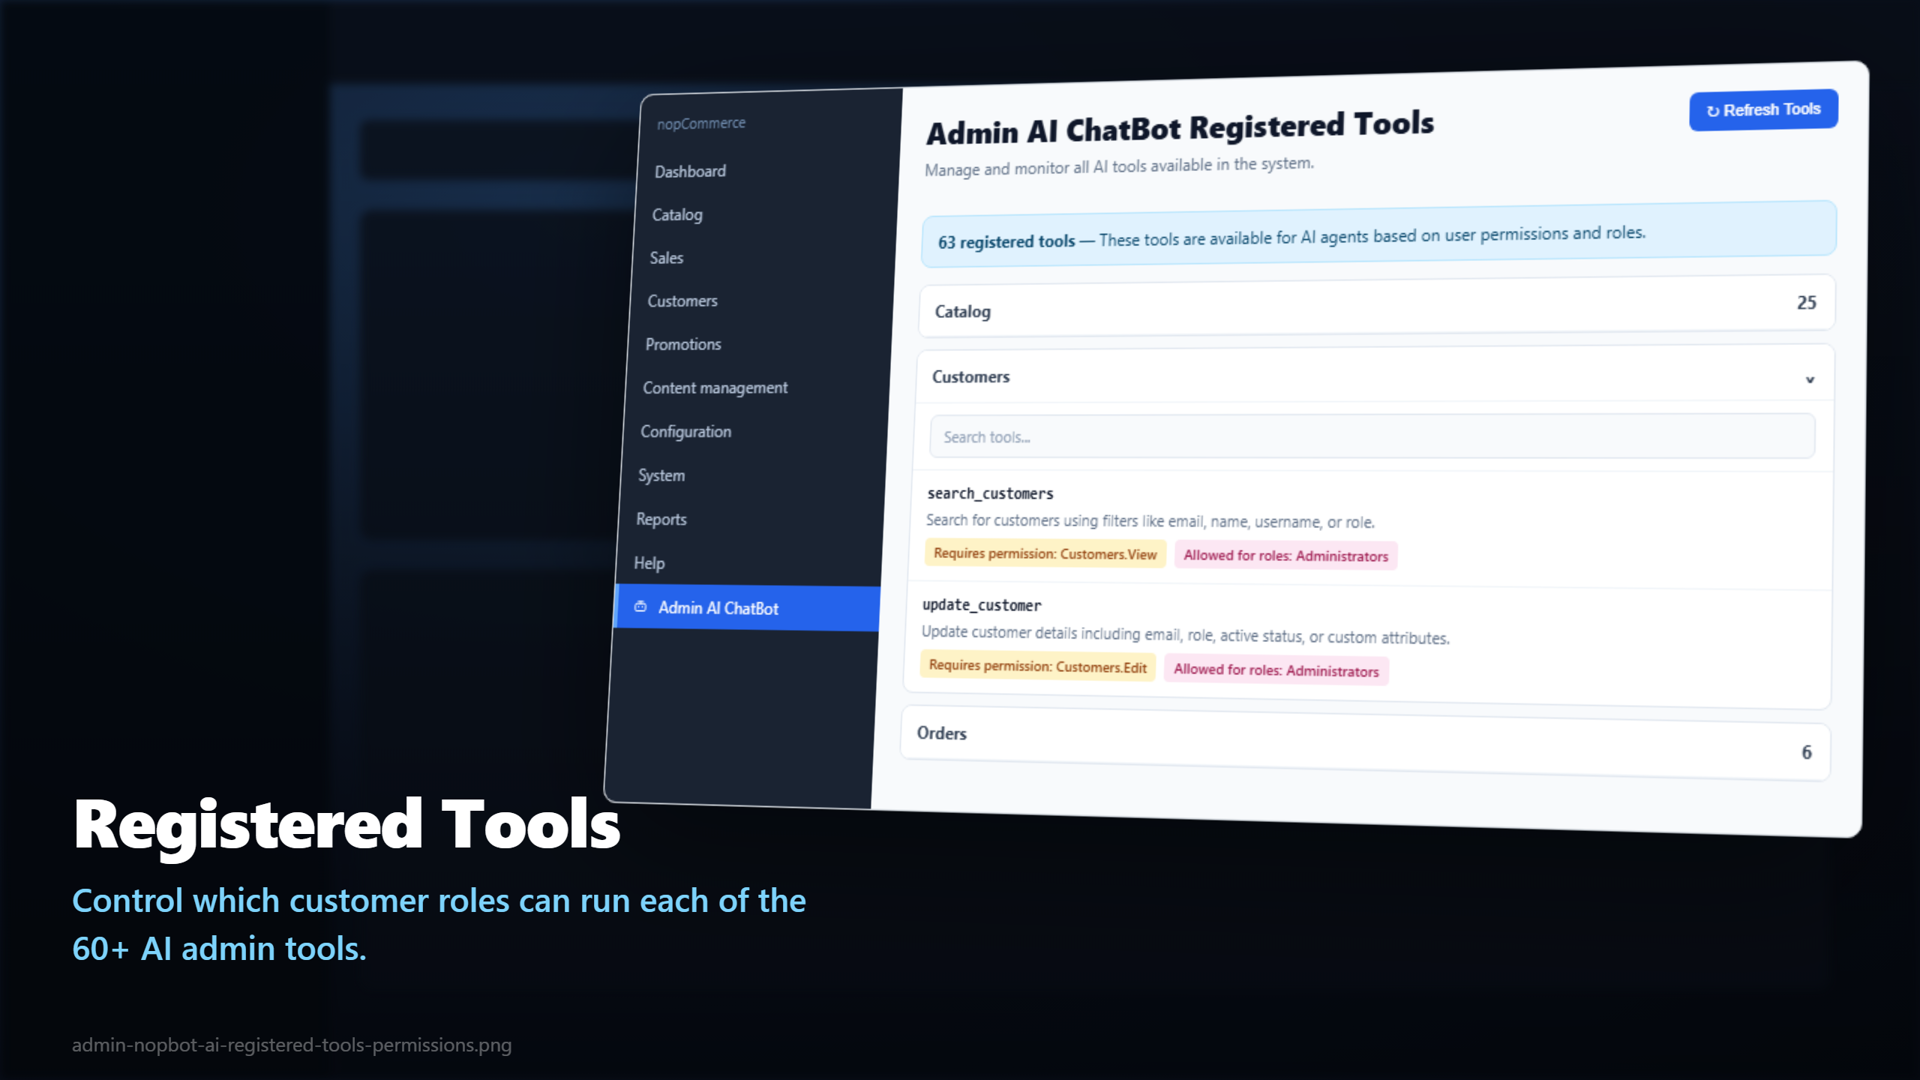Click the Catalog section count 25
This screenshot has width=1920, height=1080.
coord(1806,302)
